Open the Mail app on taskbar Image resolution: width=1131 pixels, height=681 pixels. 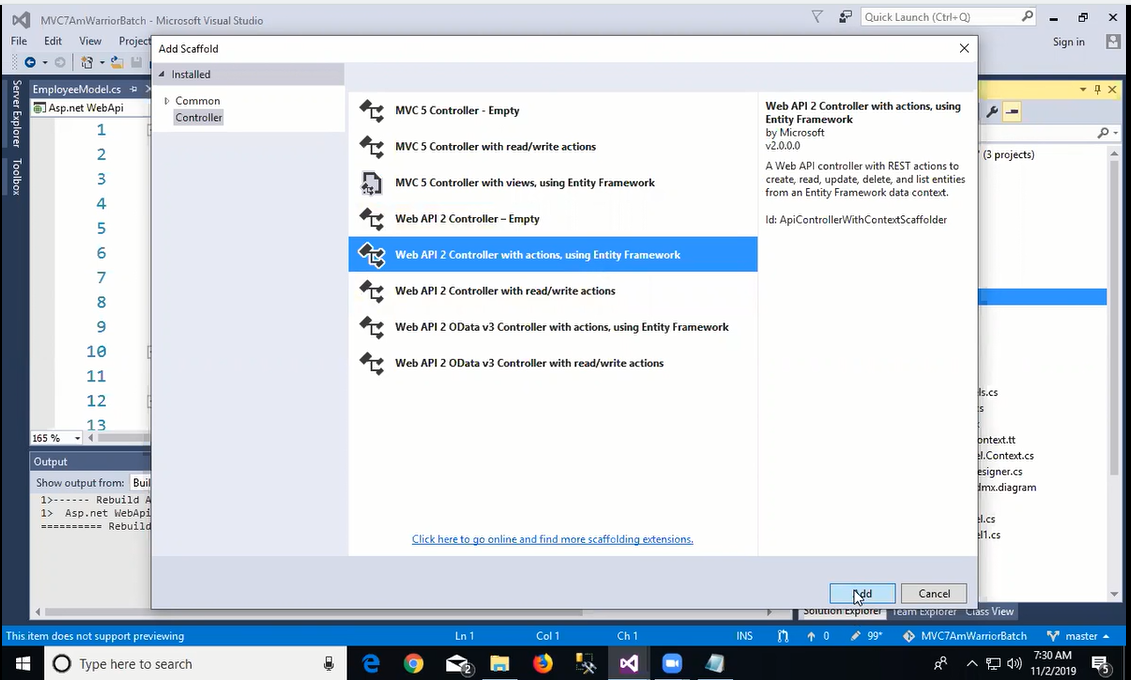(457, 664)
